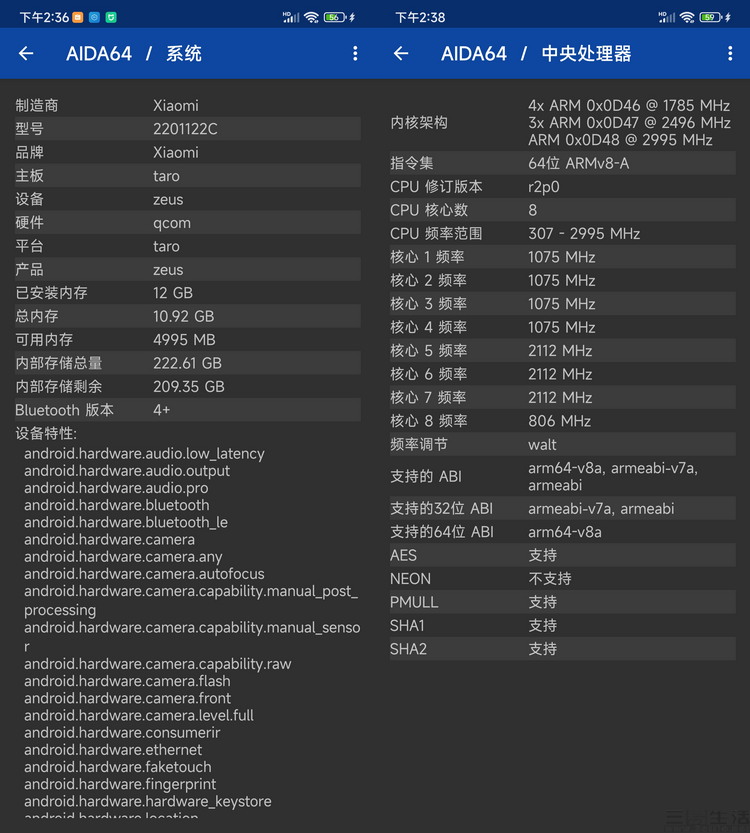750x833 pixels.
Task: Select SHA2 row 支持 value
Action: point(542,649)
